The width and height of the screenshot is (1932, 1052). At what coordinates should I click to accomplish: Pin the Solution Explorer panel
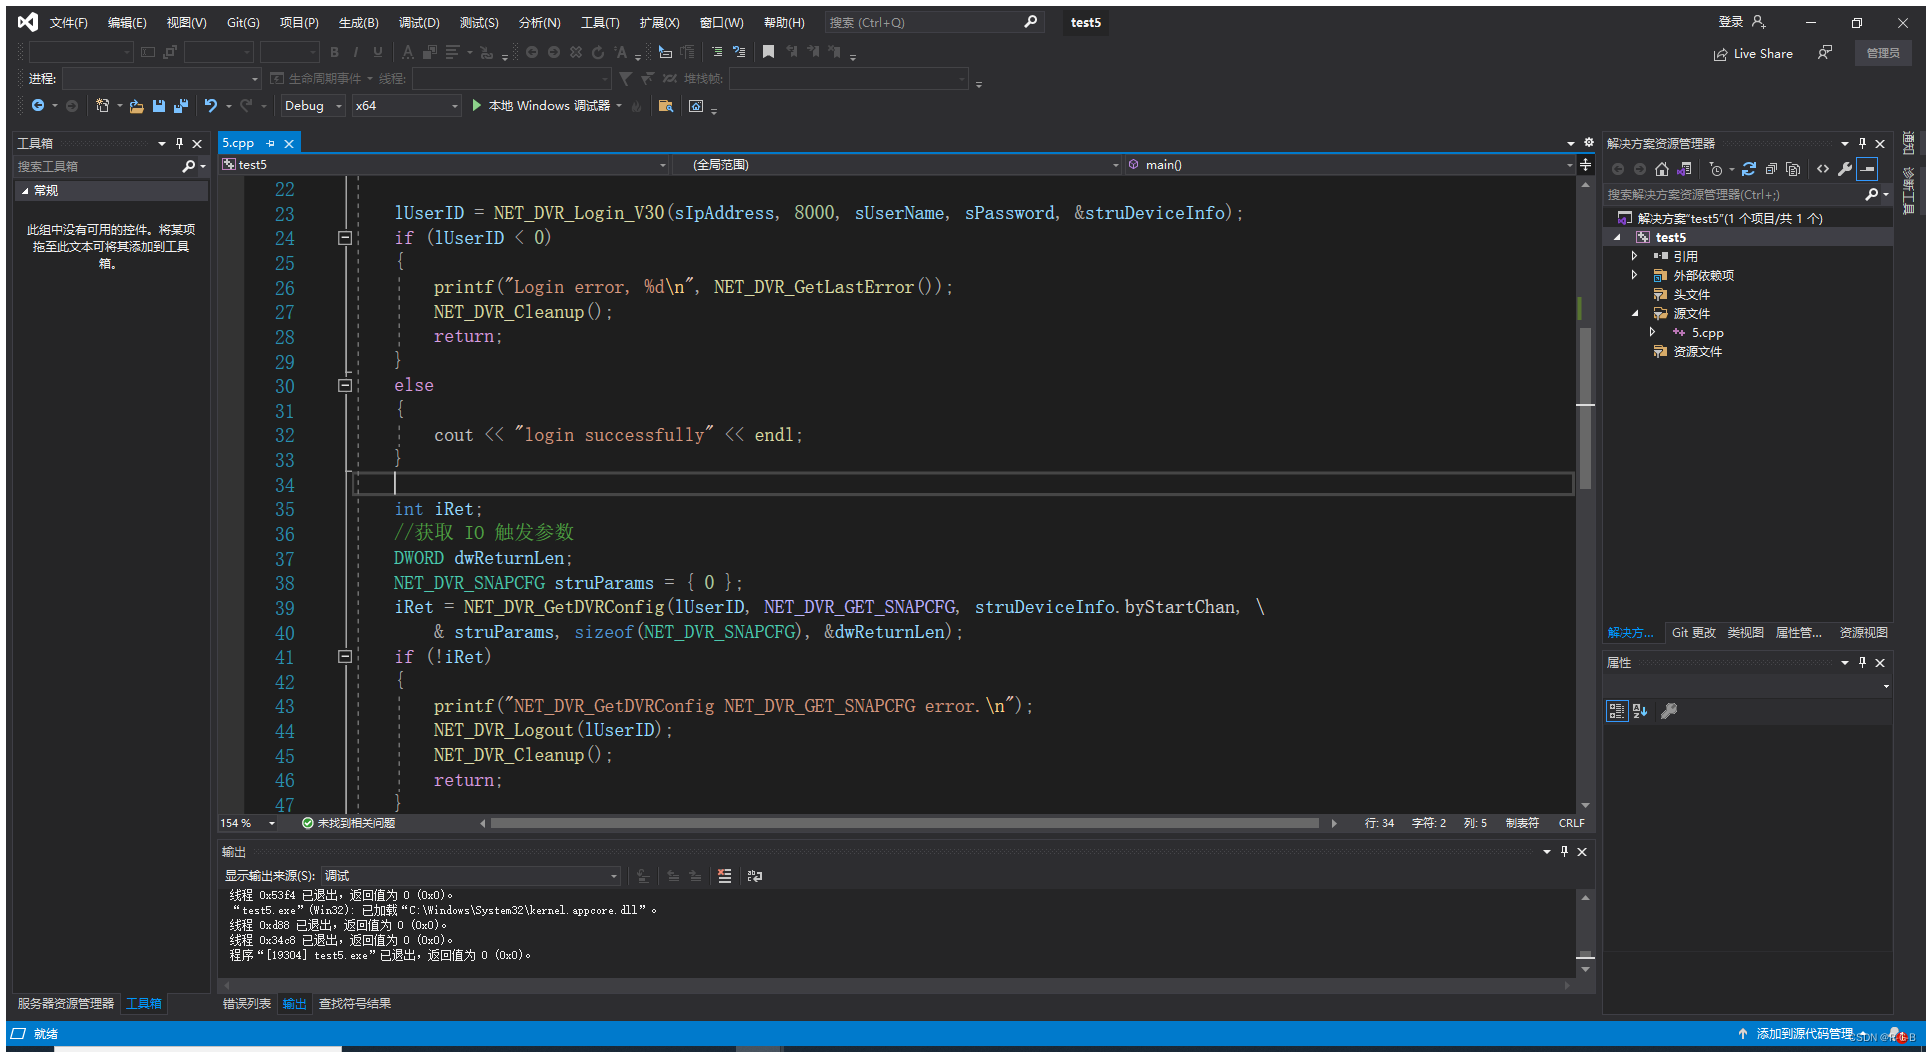point(1861,142)
